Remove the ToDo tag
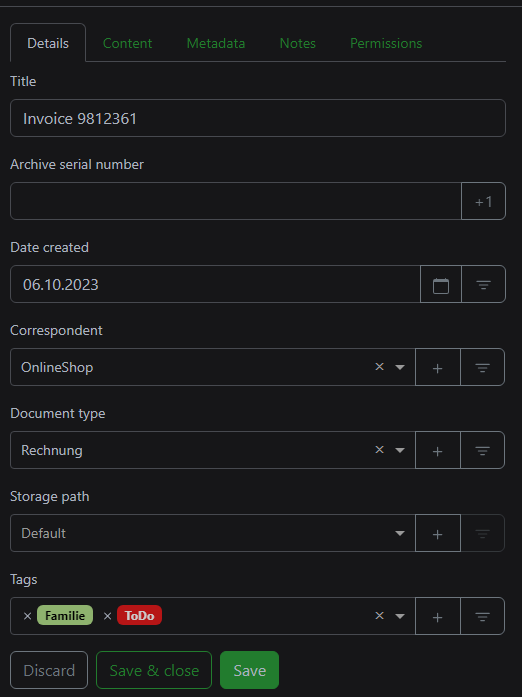This screenshot has width=522, height=697. click(107, 616)
